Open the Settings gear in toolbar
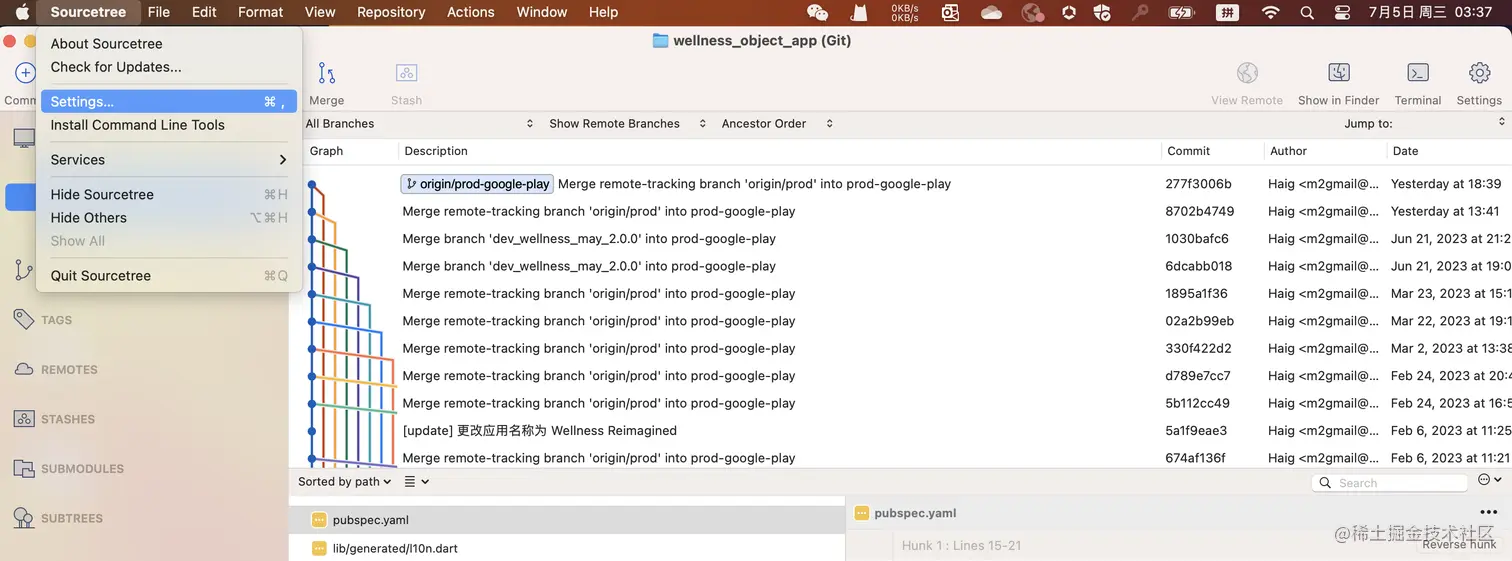This screenshot has height=561, width=1512. pos(1479,73)
